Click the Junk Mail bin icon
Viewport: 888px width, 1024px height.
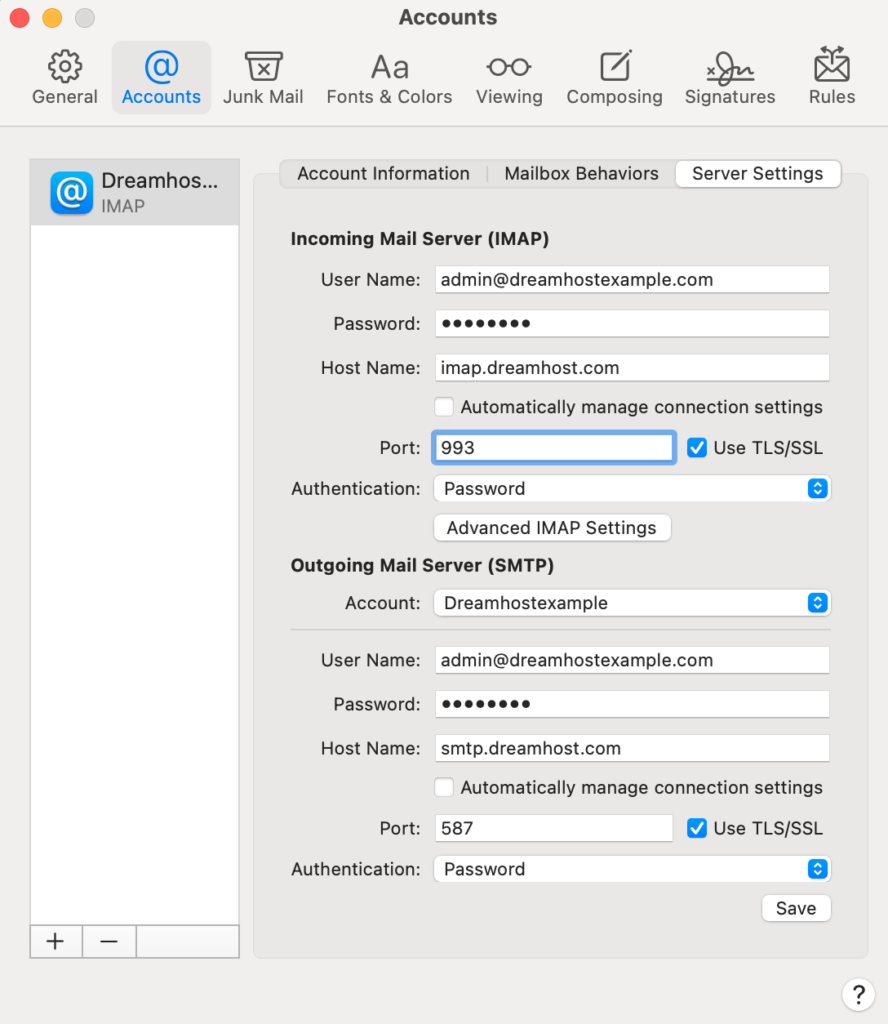click(263, 68)
